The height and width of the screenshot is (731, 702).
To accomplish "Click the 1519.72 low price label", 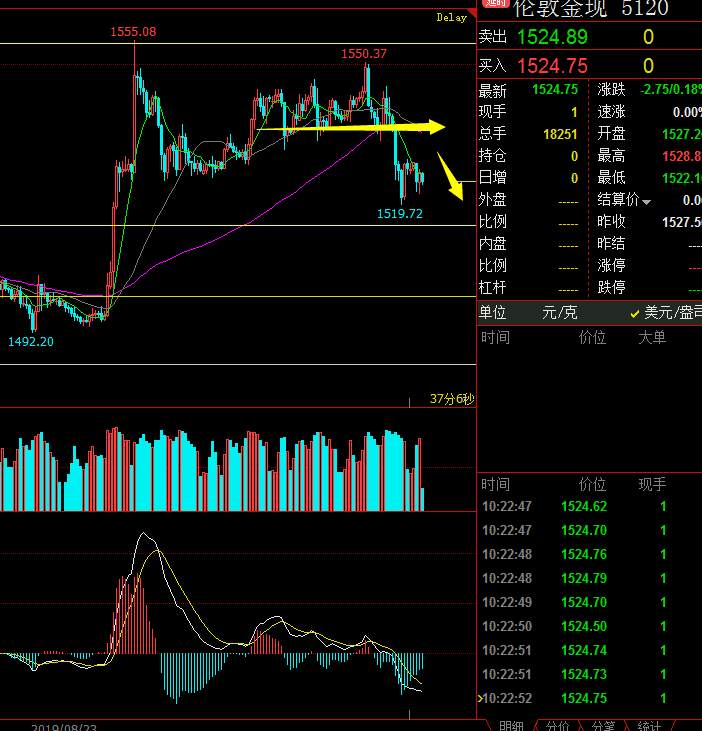I will [x=399, y=214].
